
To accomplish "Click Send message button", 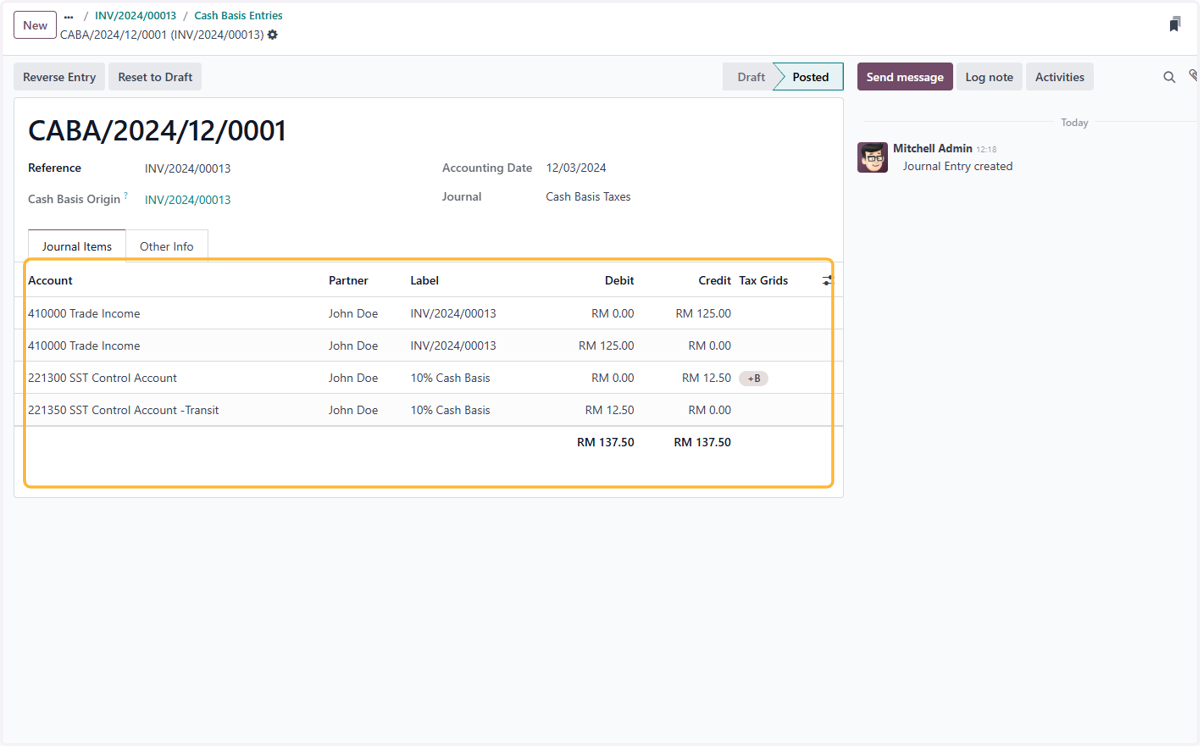I will click(905, 77).
